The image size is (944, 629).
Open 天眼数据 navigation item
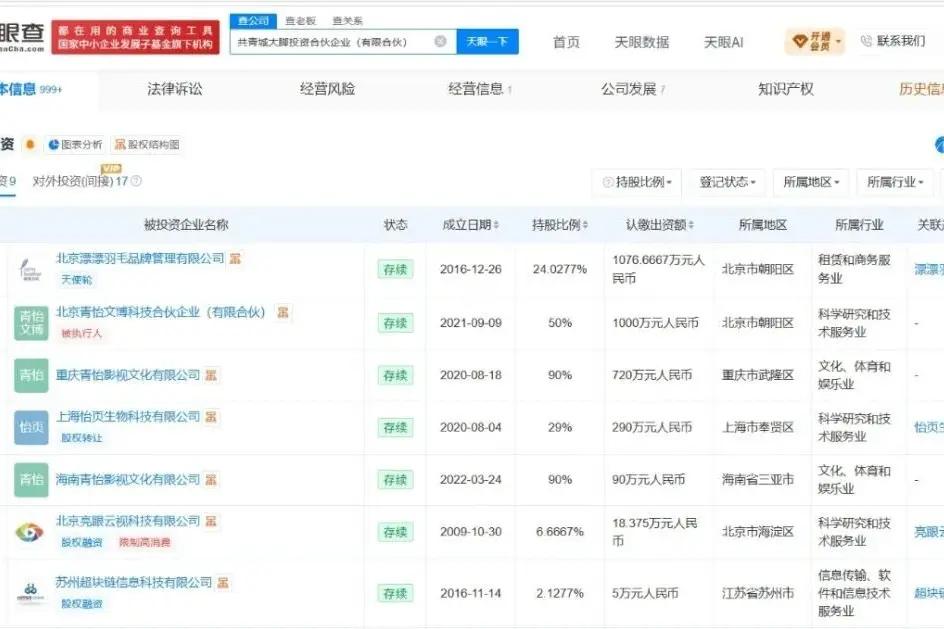642,42
